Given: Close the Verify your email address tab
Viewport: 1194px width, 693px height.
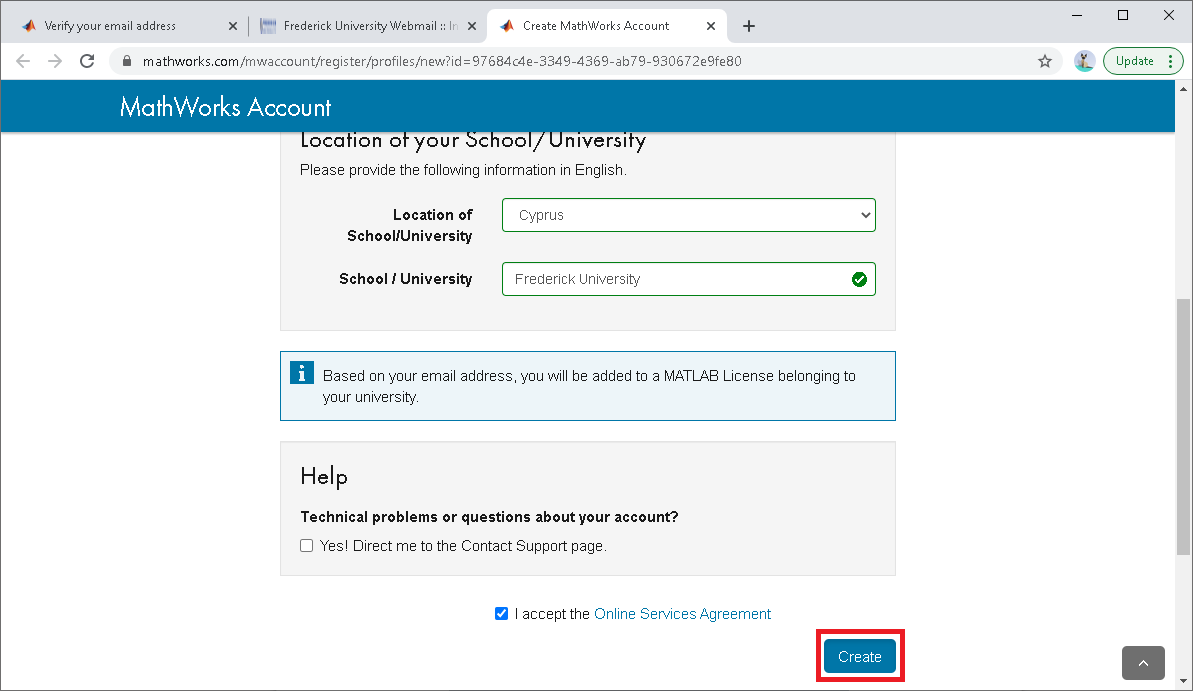Looking at the screenshot, I should click(x=233, y=26).
